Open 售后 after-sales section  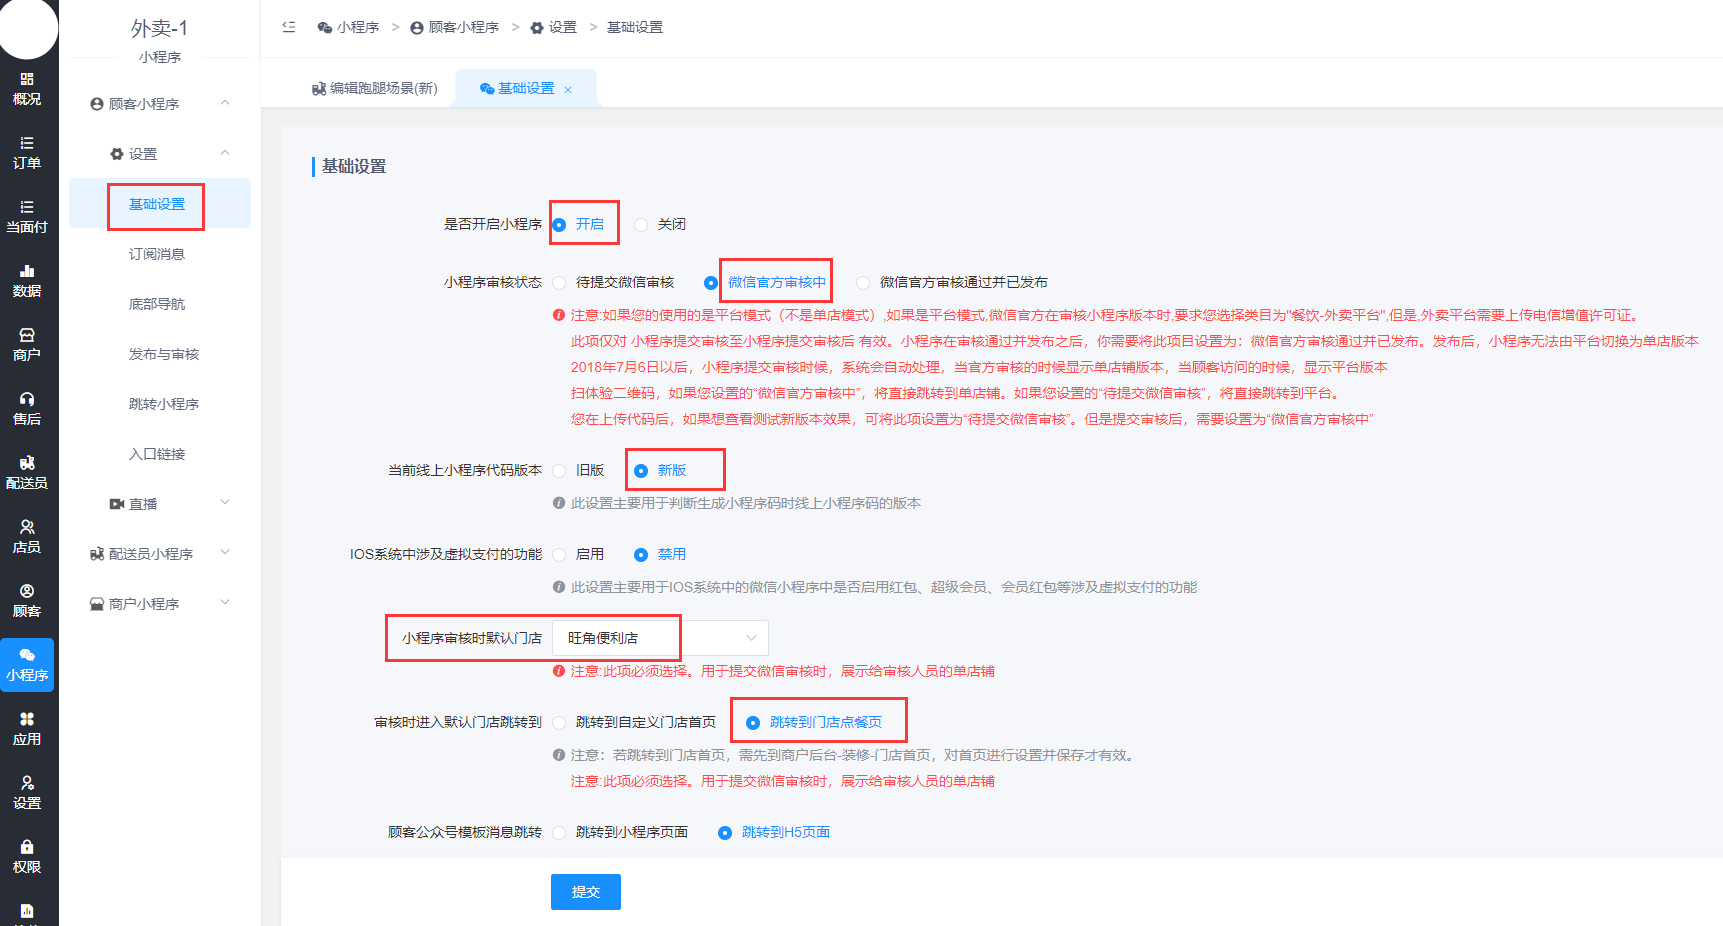27,409
